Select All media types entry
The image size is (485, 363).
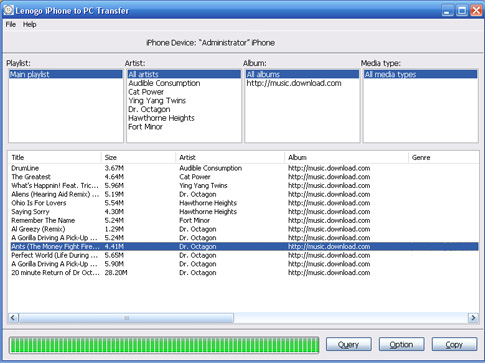[420, 74]
